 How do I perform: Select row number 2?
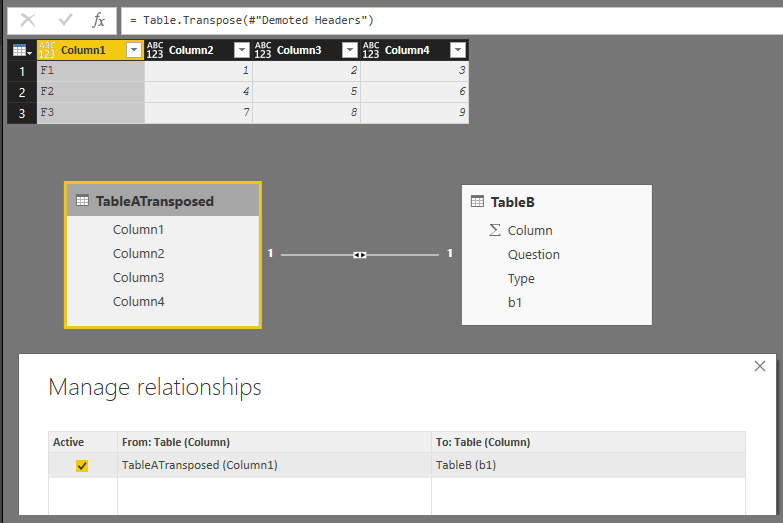tap(22, 92)
